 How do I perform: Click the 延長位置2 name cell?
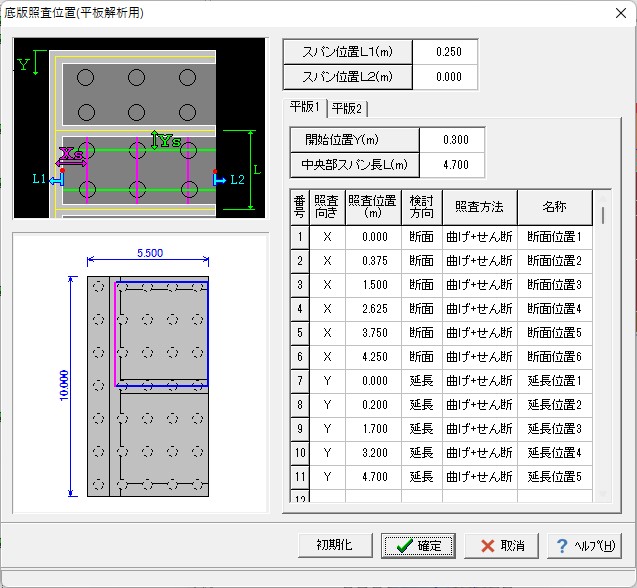[555, 405]
